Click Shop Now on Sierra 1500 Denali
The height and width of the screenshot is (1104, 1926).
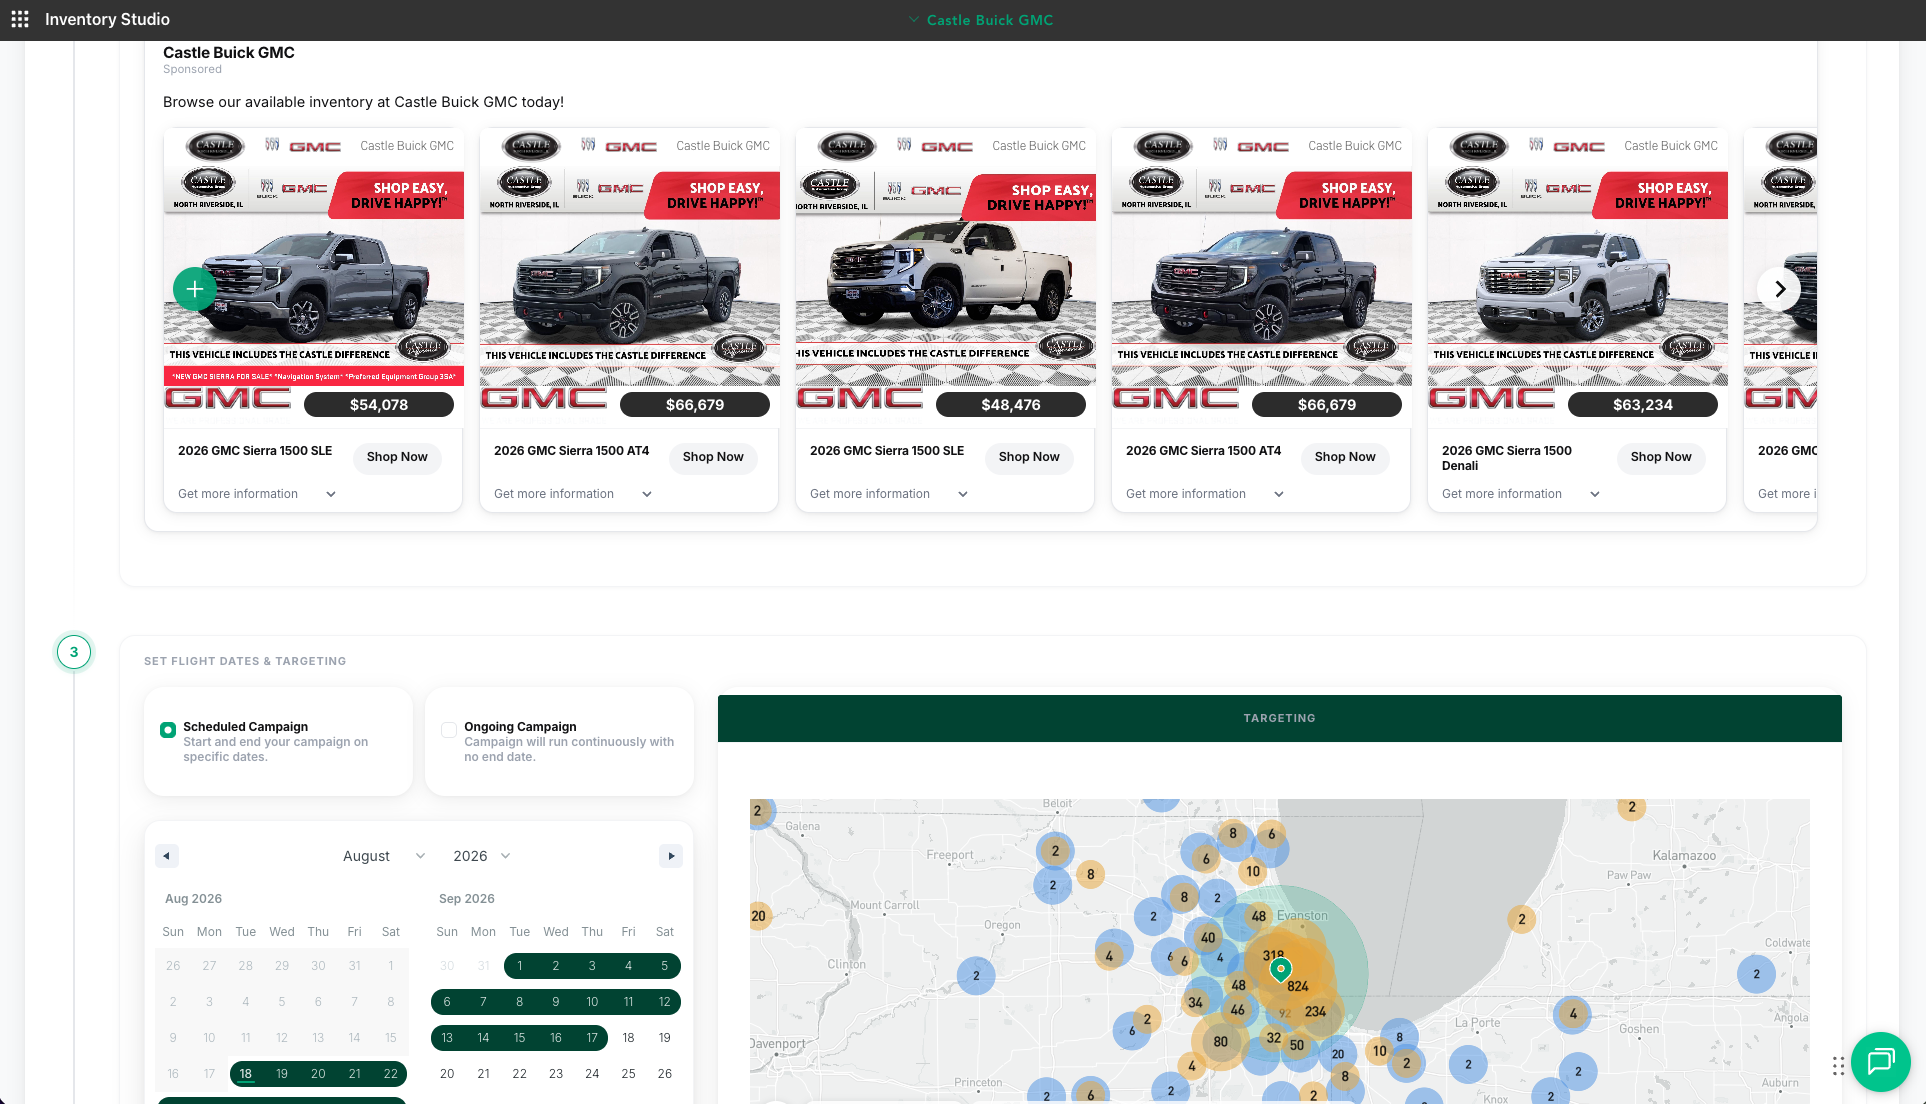tap(1661, 457)
